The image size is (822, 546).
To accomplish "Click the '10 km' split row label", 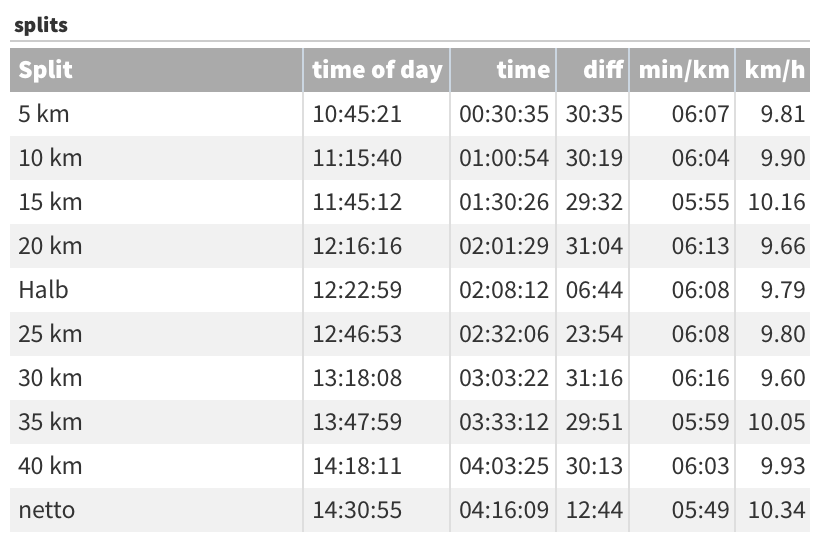I will coord(50,158).
